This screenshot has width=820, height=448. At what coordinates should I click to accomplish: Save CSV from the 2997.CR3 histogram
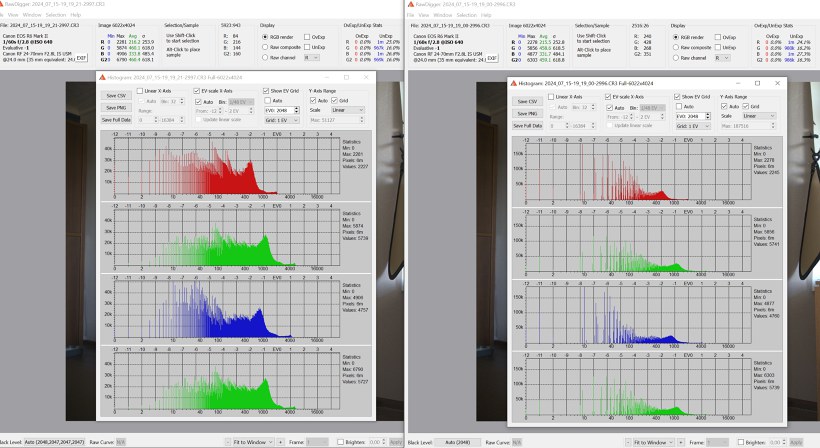tap(114, 95)
